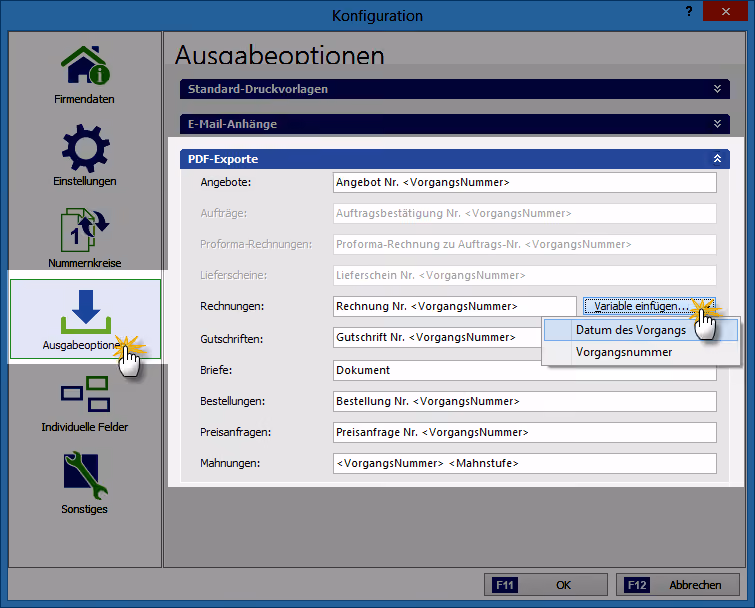755x608 pixels.
Task: Click the help question mark icon
Action: 689,11
